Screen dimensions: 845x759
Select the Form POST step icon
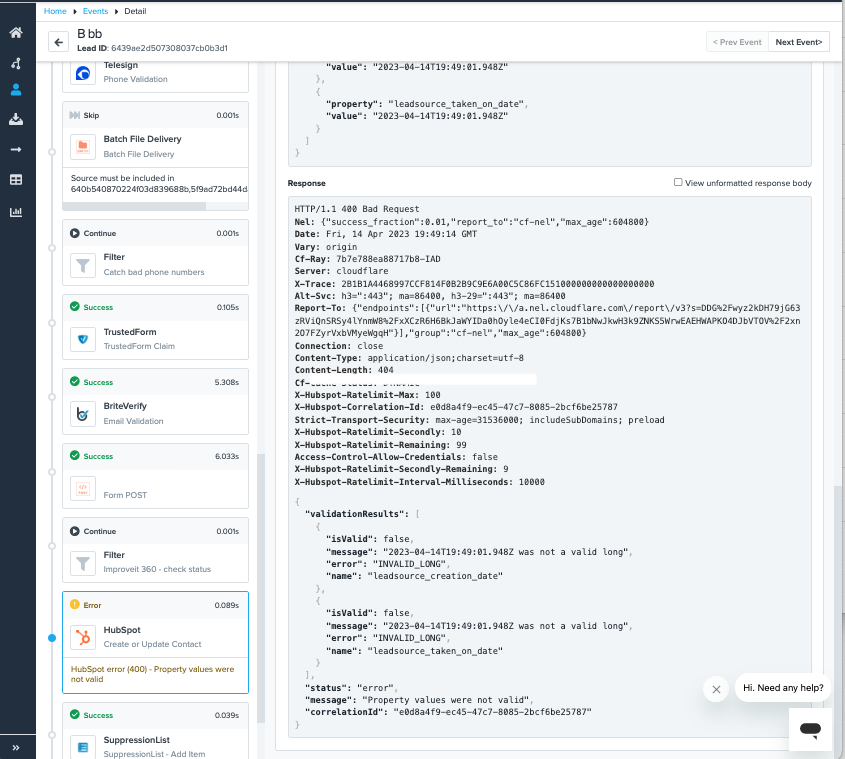point(83,488)
